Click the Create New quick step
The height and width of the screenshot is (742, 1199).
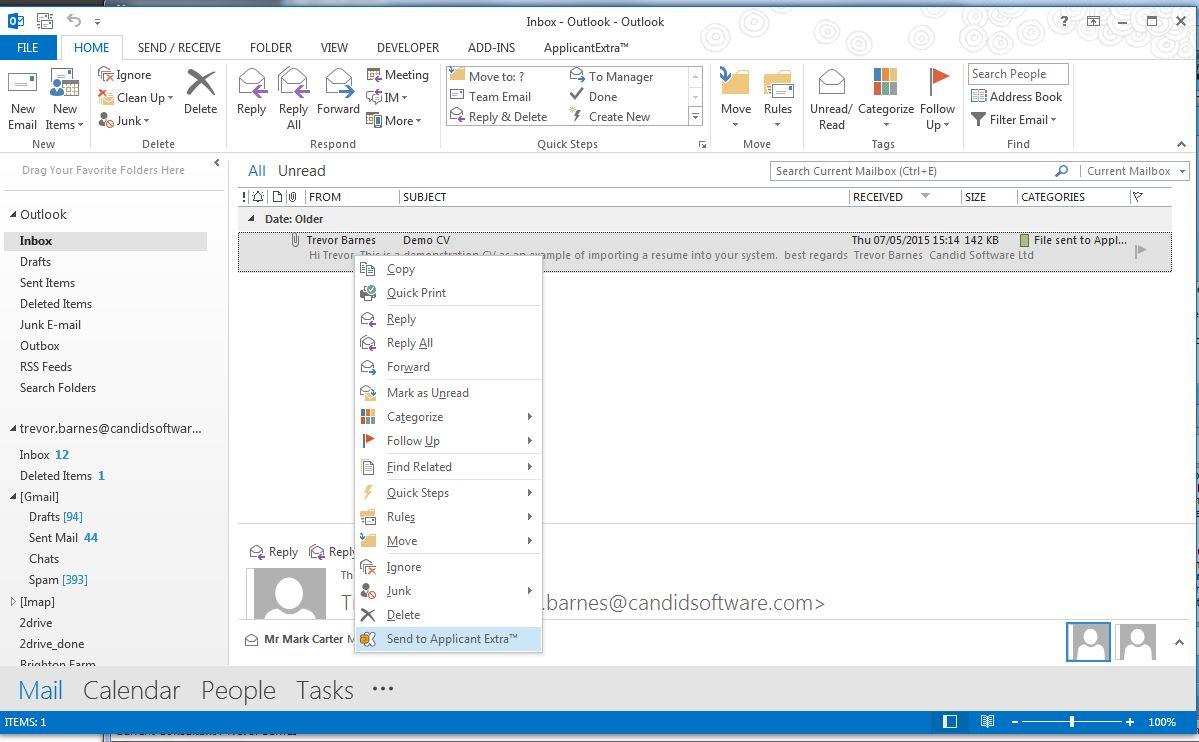[x=609, y=116]
